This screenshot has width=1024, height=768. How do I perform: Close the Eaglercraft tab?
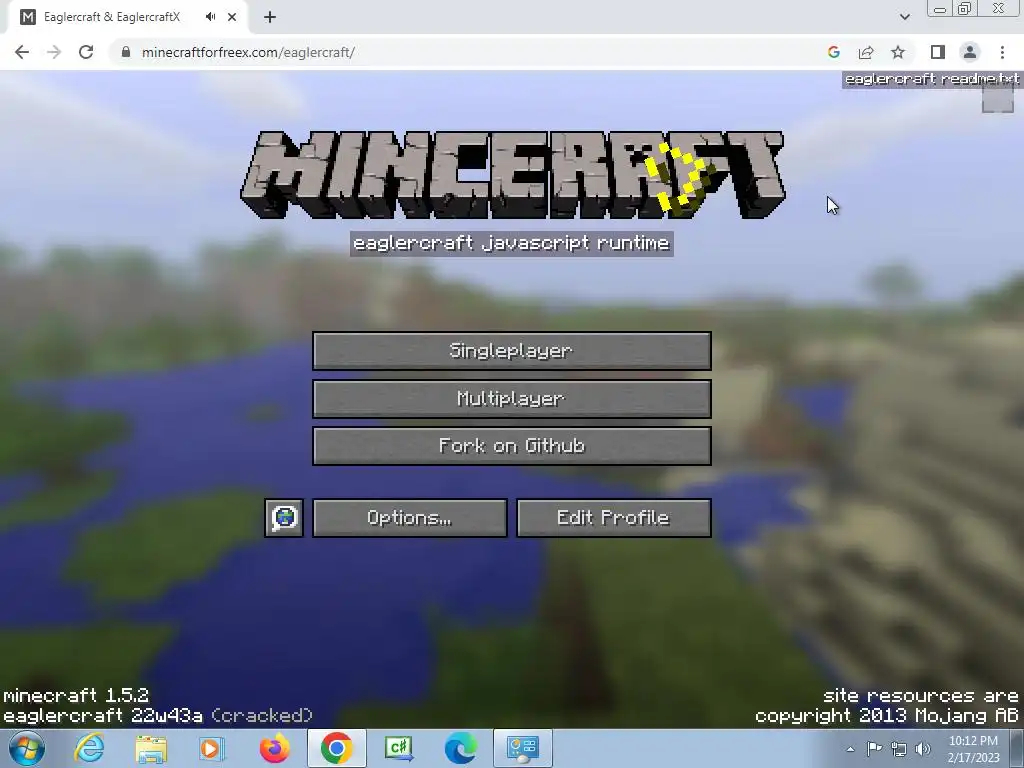coord(232,17)
